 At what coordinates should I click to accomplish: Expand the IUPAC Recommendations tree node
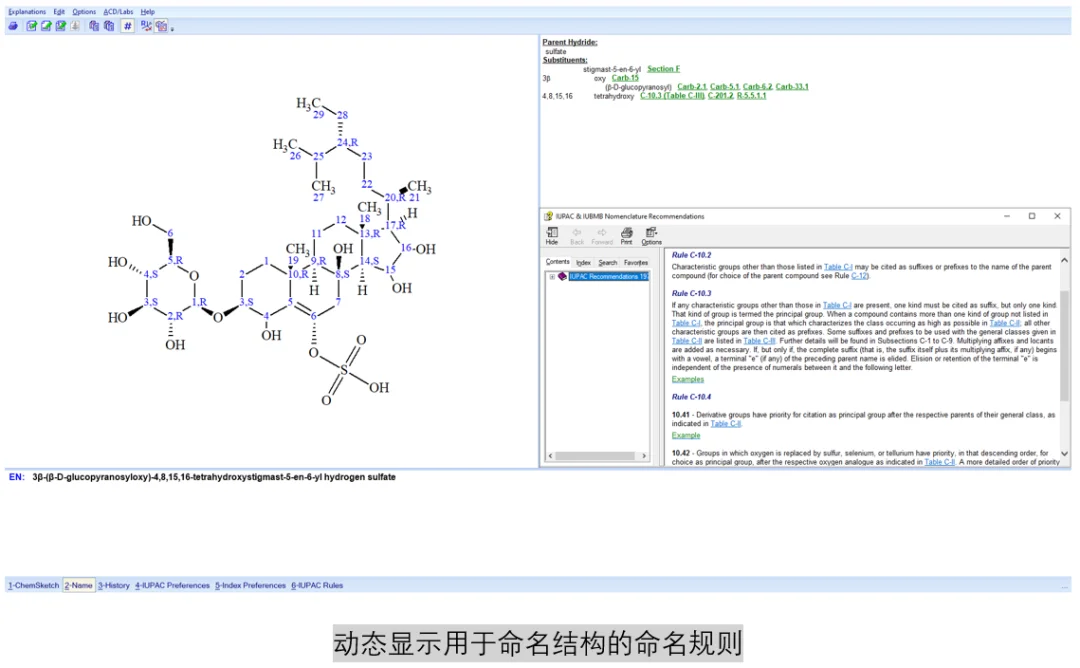coord(552,277)
